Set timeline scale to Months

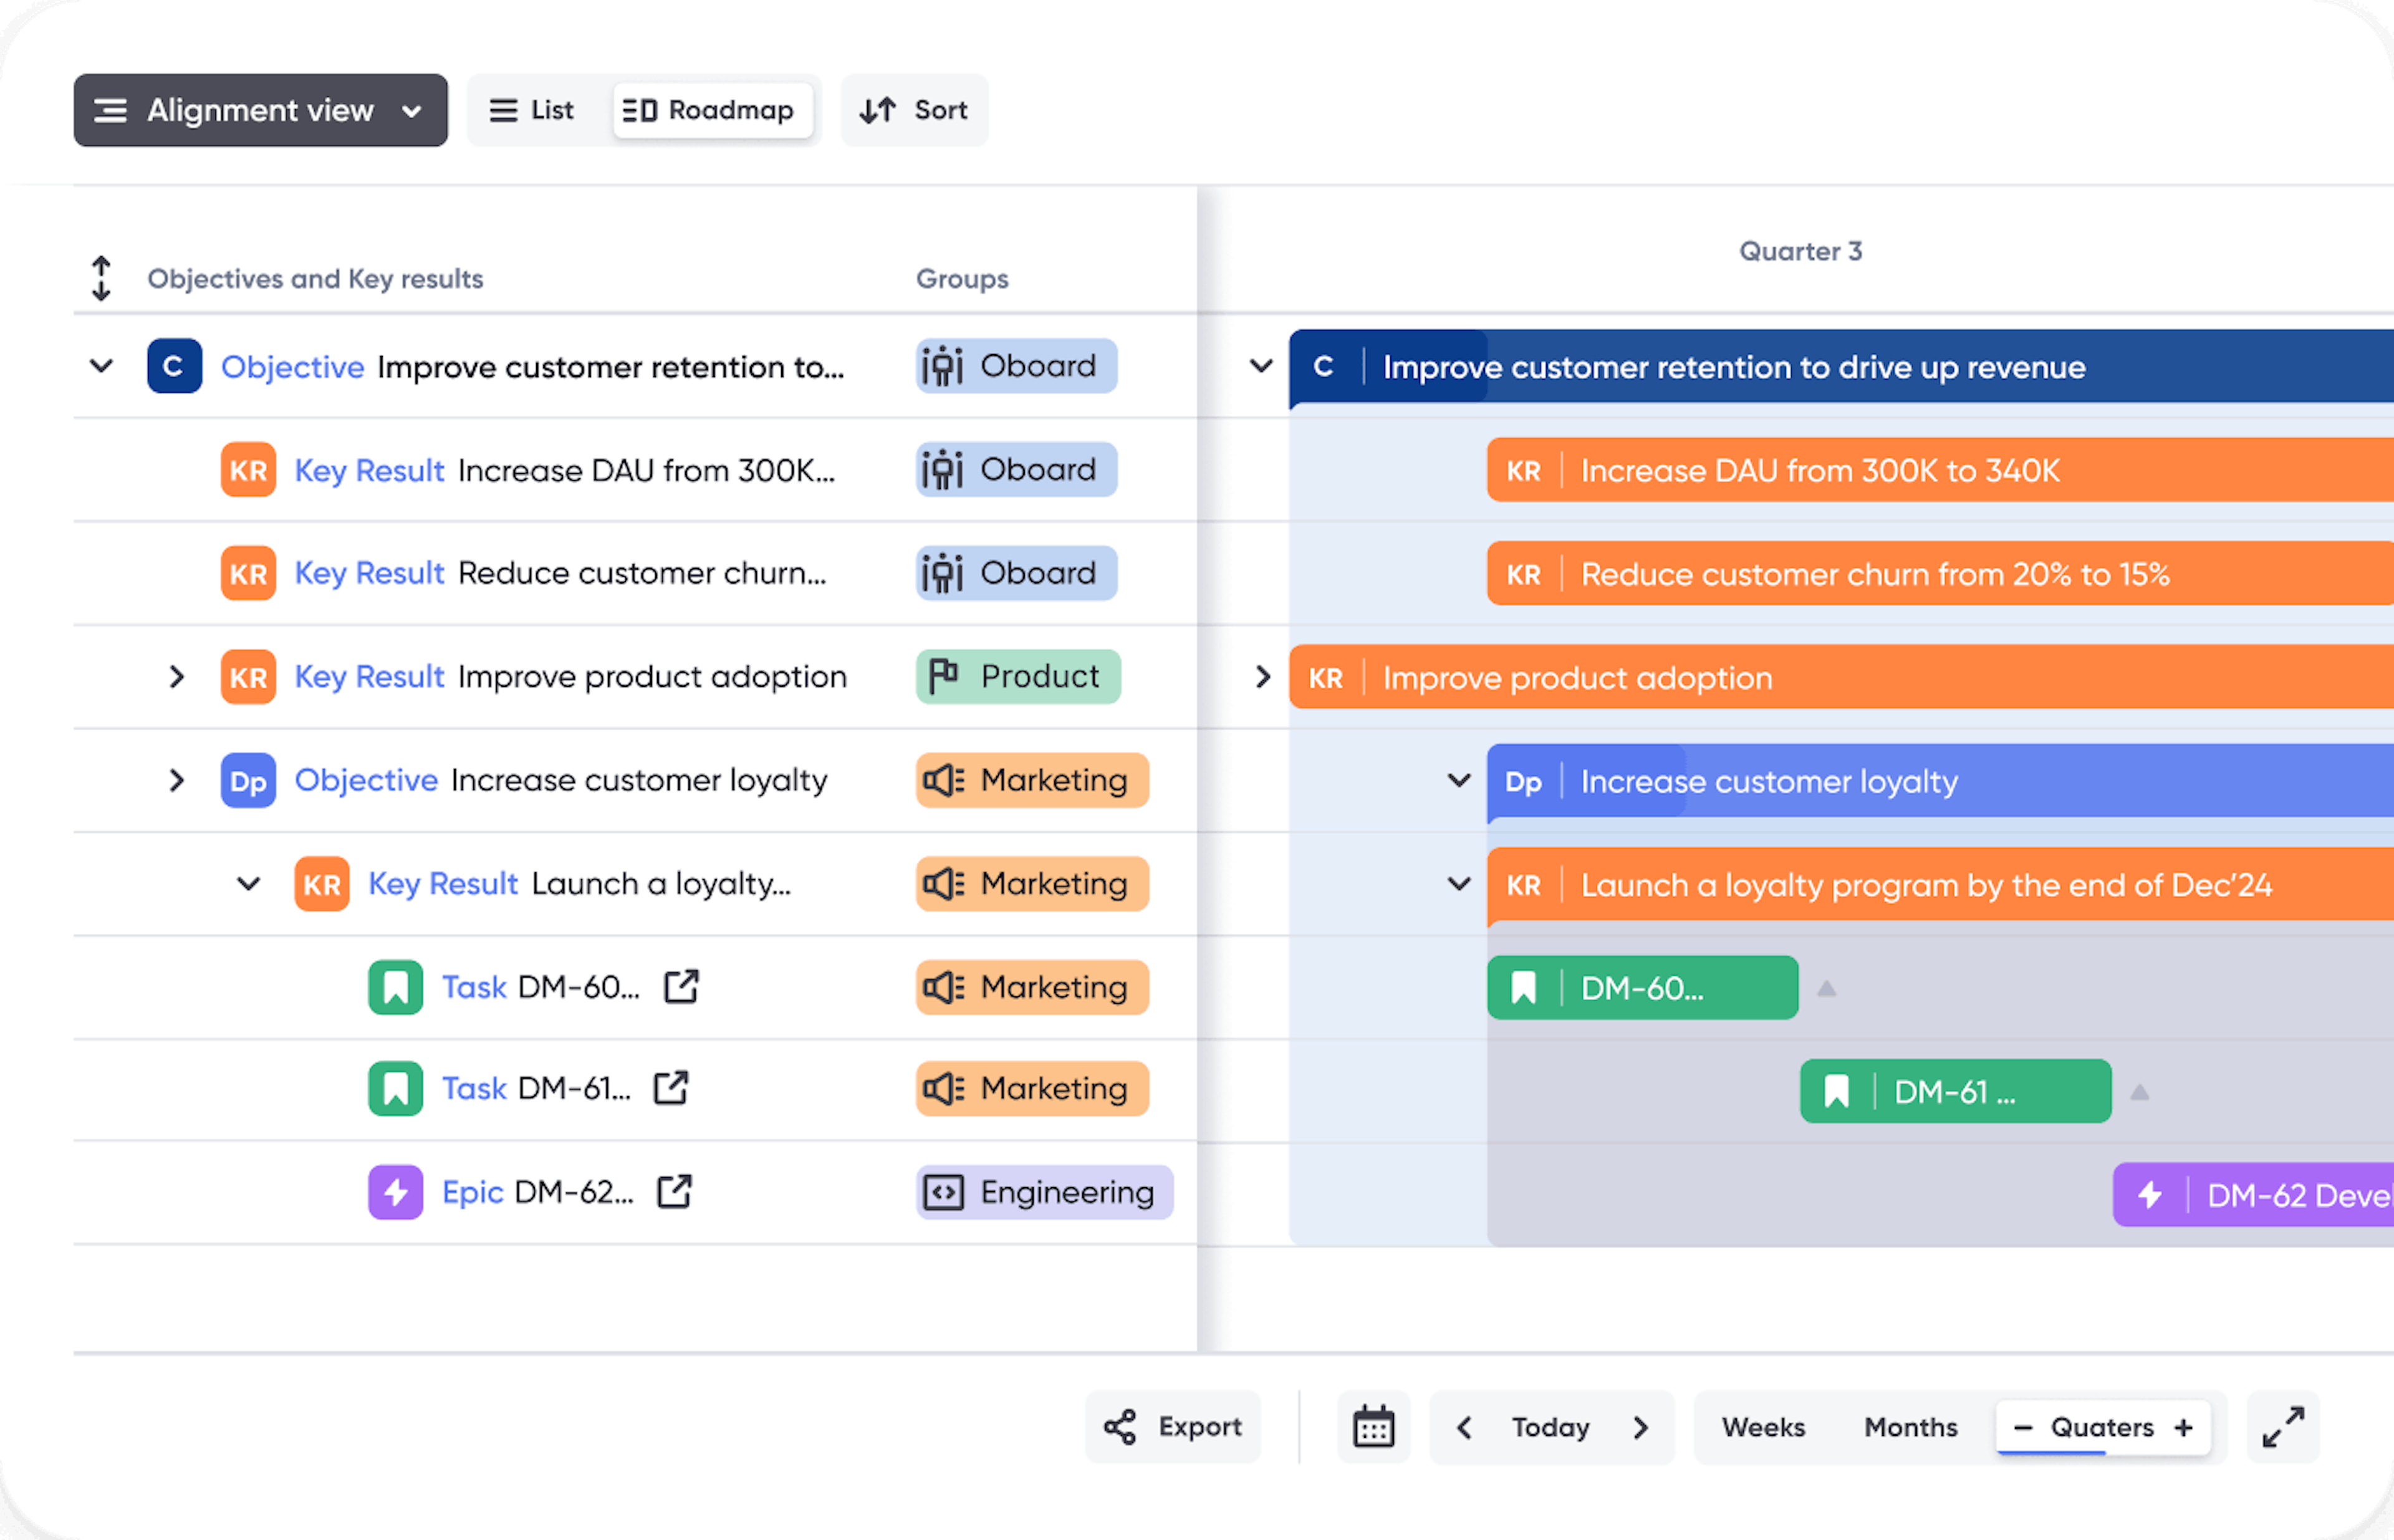pyautogui.click(x=1910, y=1427)
